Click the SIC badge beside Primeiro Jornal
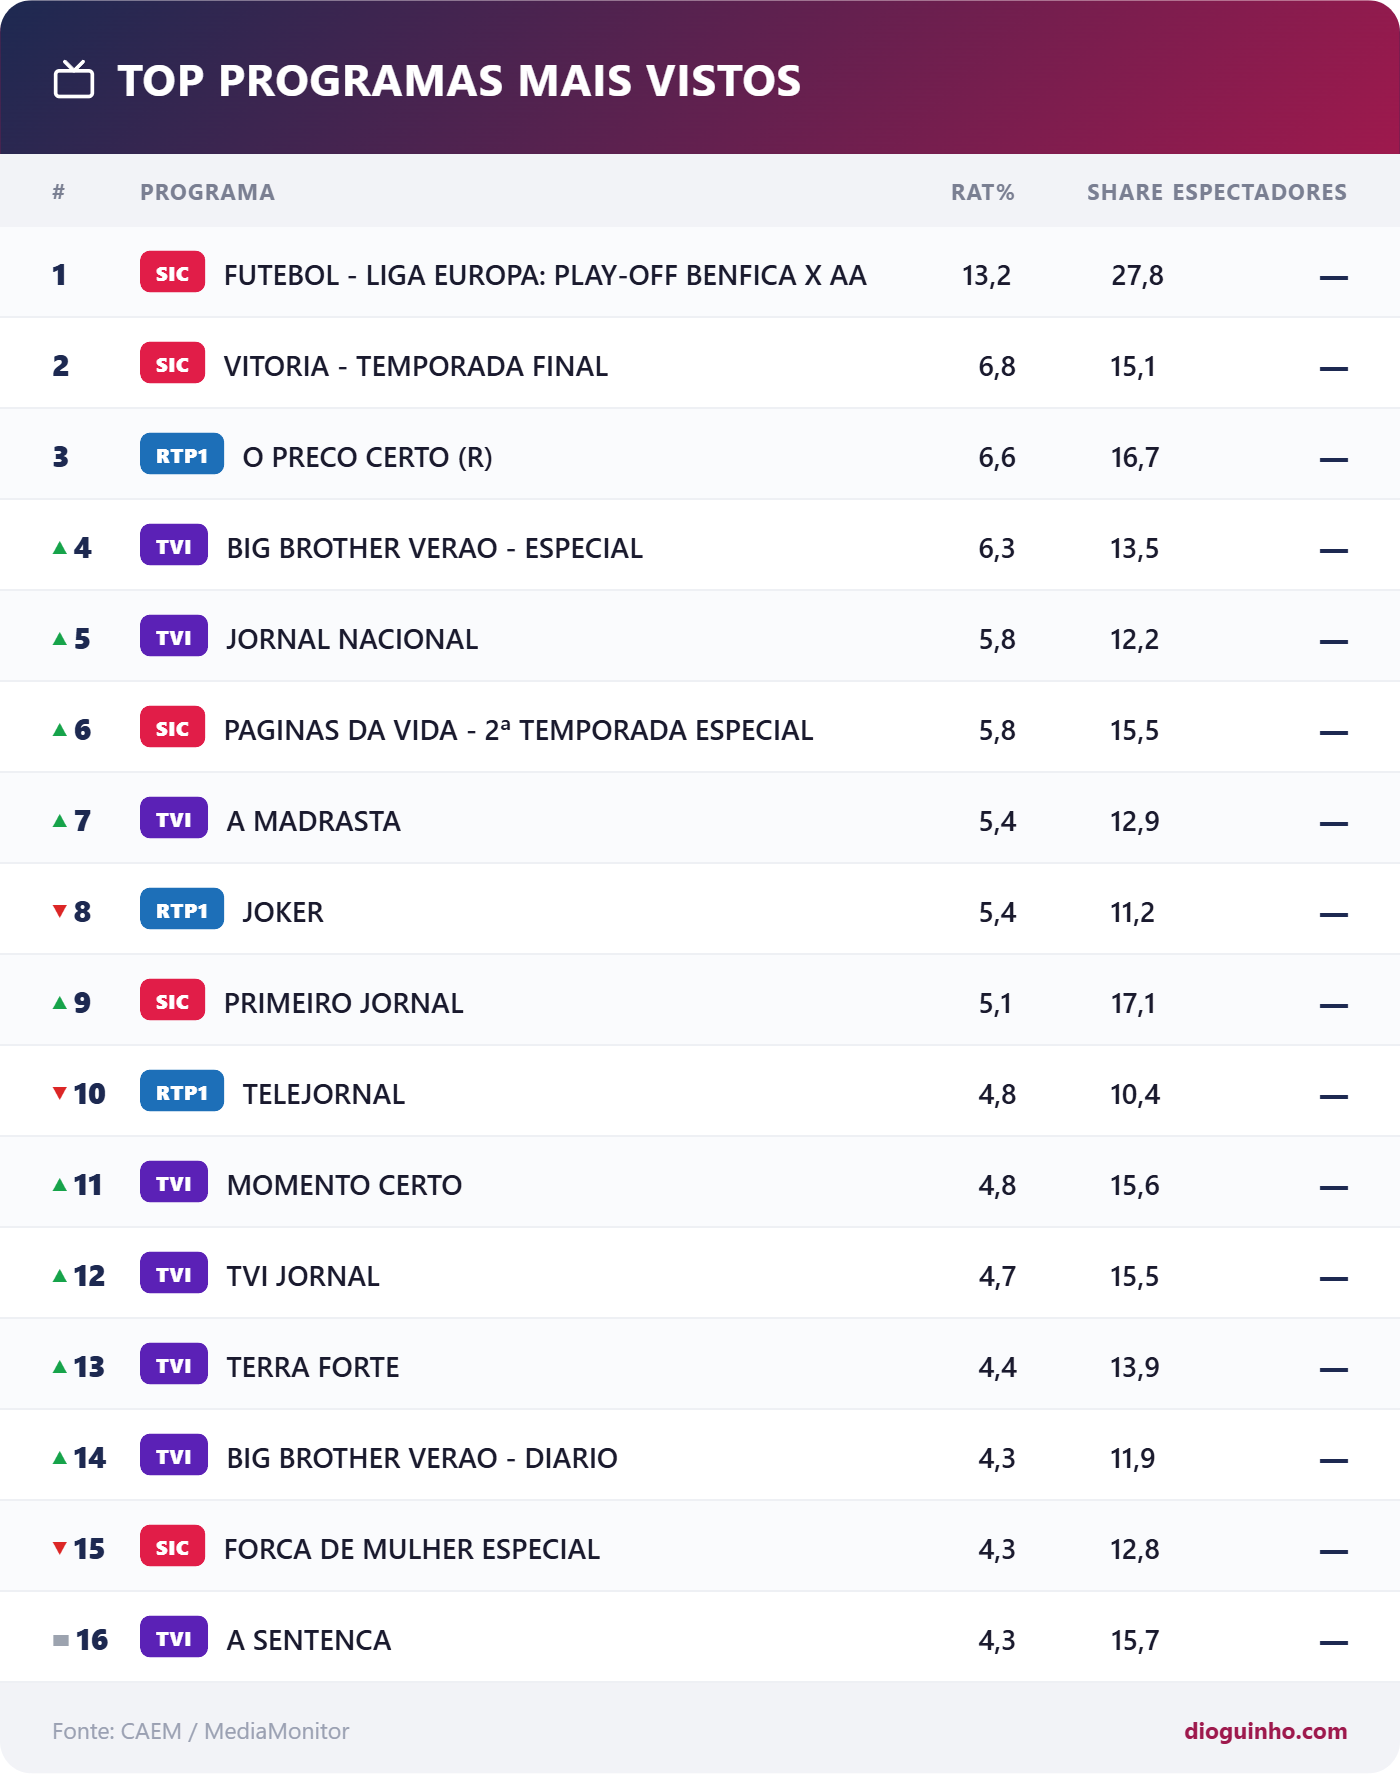 click(x=172, y=1001)
